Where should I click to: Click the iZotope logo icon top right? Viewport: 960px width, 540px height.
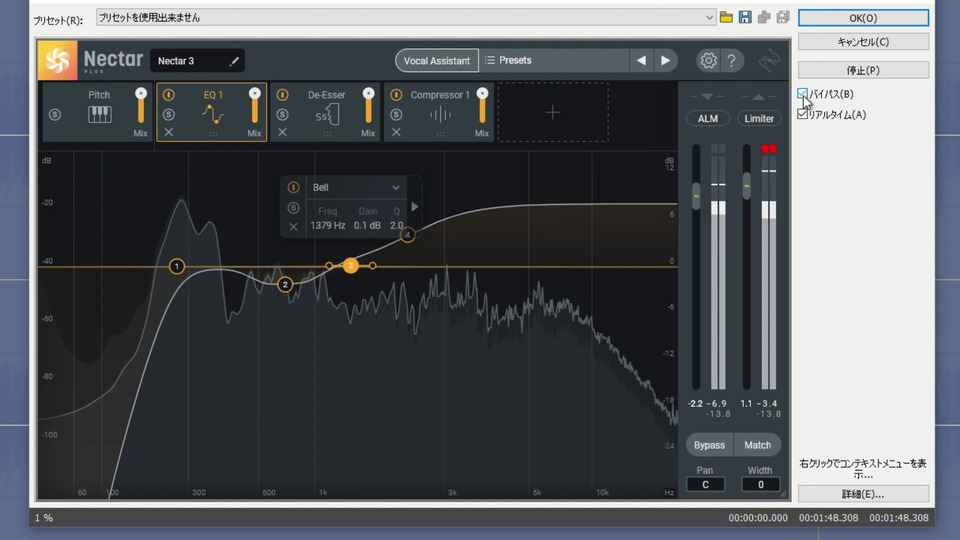[769, 60]
